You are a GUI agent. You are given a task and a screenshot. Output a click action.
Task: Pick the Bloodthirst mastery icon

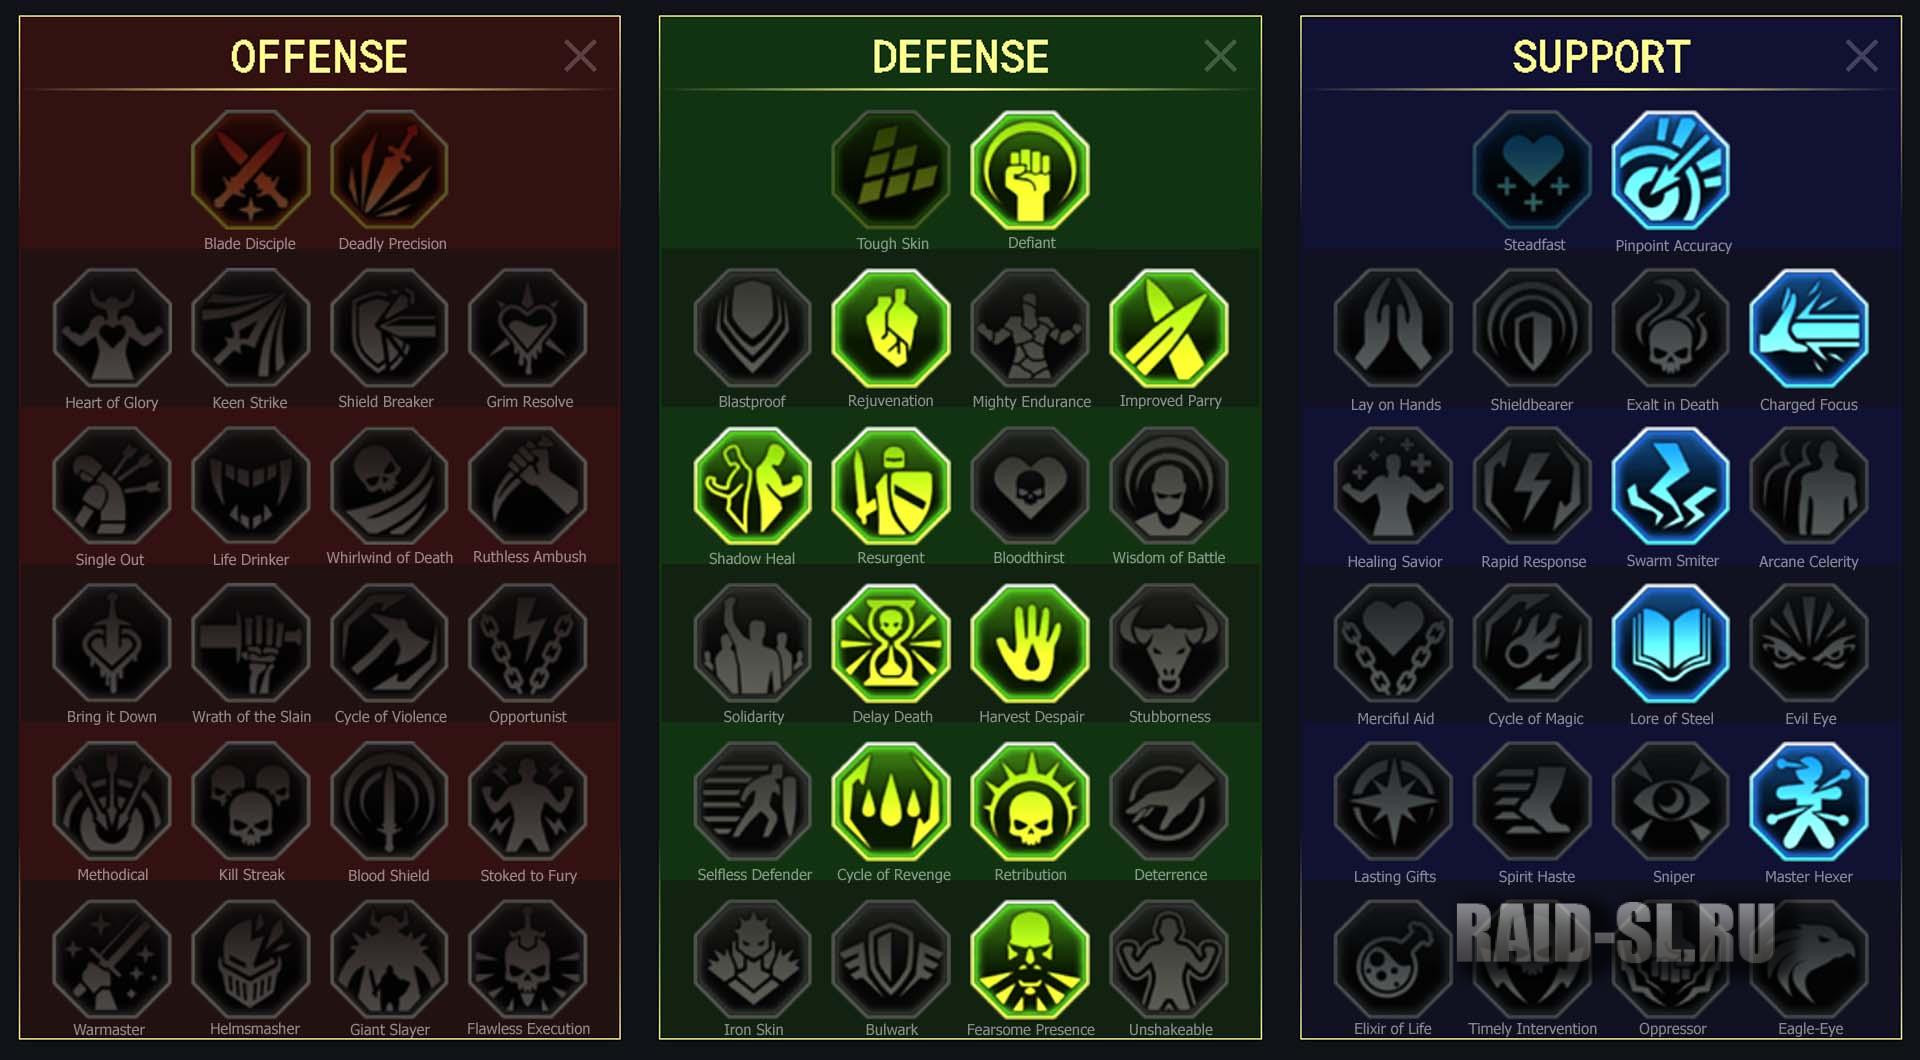[x=1030, y=486]
